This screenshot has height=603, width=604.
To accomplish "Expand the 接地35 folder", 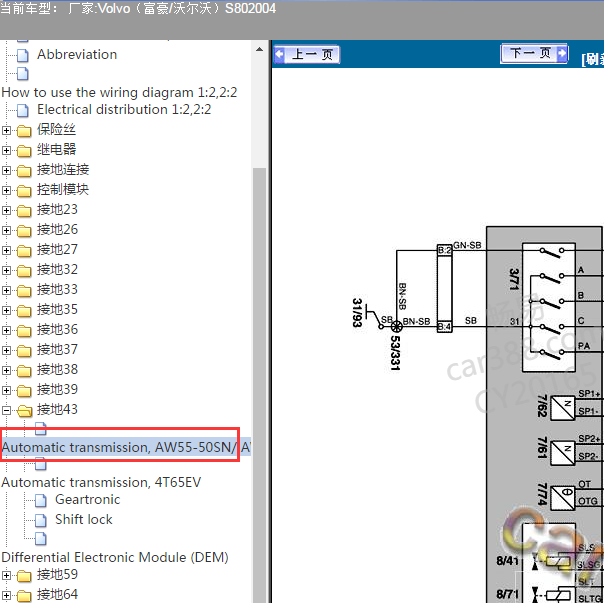I will pyautogui.click(x=6, y=311).
